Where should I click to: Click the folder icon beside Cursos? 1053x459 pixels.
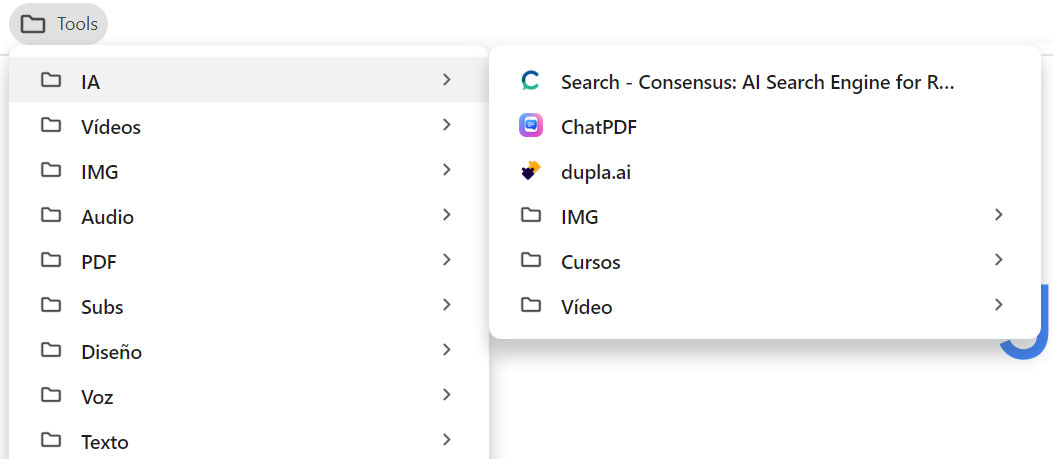pyautogui.click(x=531, y=259)
